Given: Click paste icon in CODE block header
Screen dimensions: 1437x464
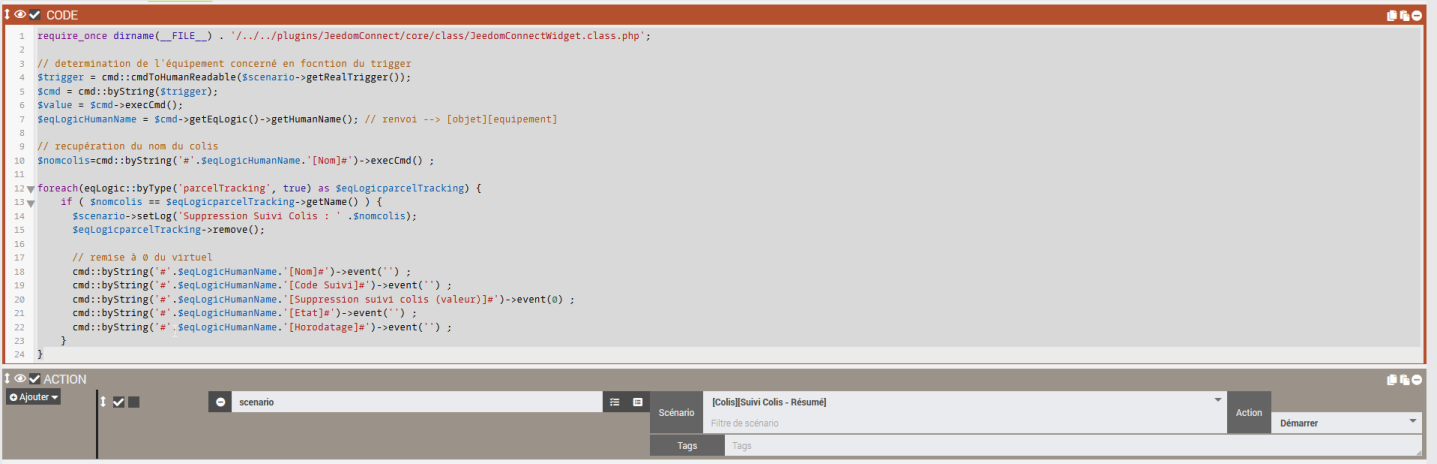Looking at the screenshot, I should pos(1404,15).
